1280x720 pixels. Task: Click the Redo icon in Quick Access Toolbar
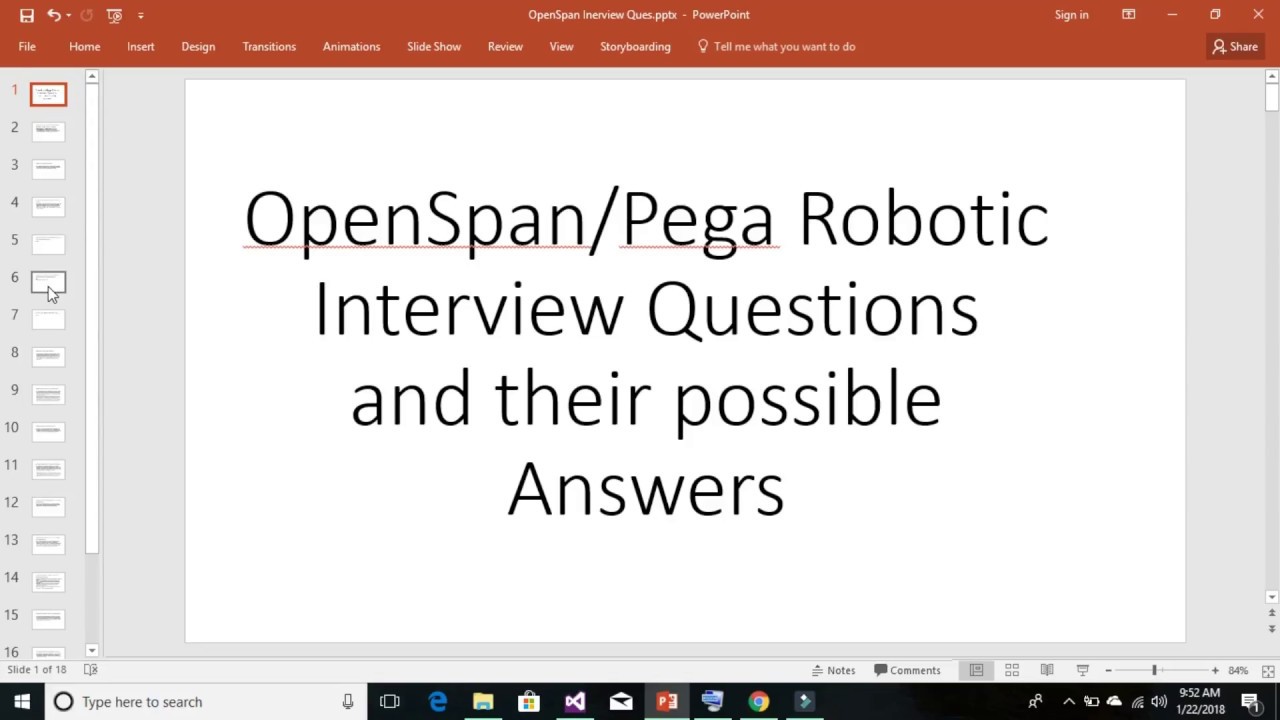coord(86,15)
